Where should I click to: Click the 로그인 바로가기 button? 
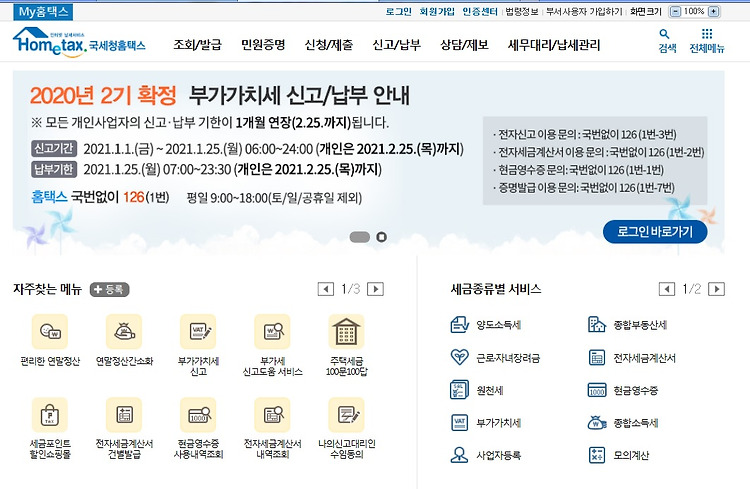(x=655, y=232)
